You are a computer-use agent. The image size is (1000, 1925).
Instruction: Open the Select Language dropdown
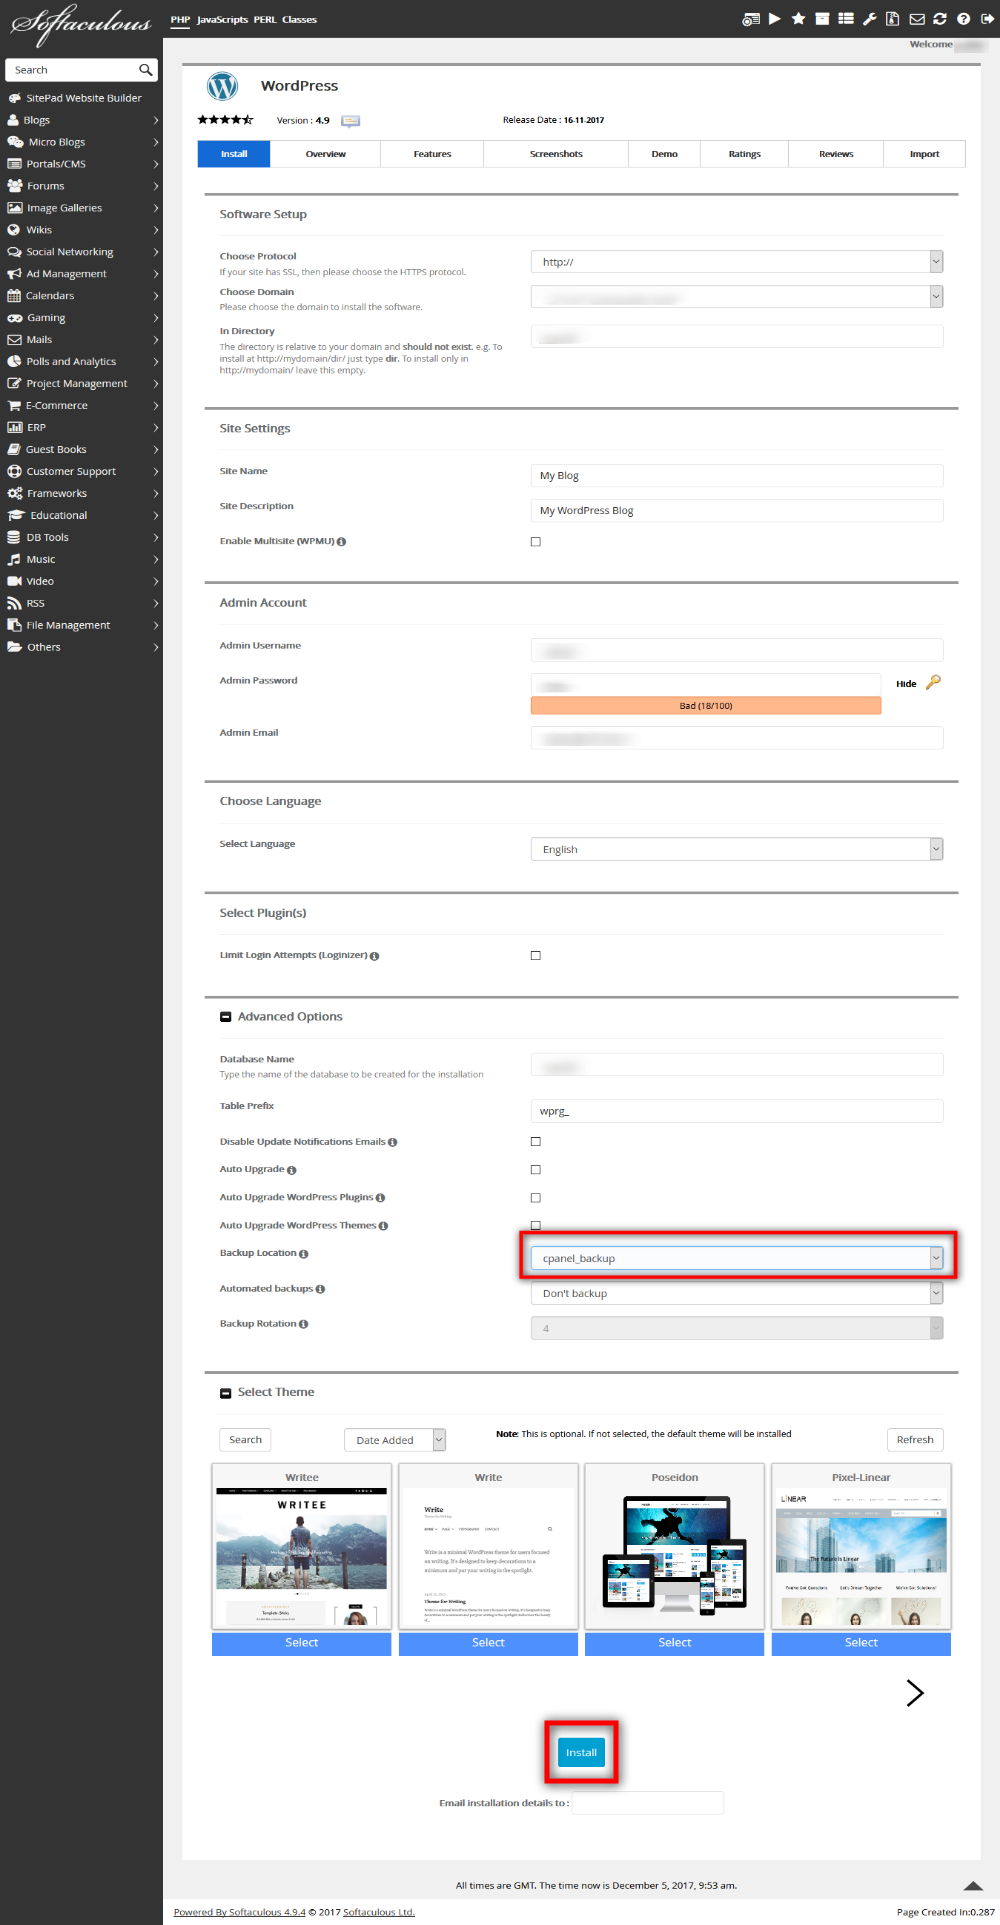point(737,849)
